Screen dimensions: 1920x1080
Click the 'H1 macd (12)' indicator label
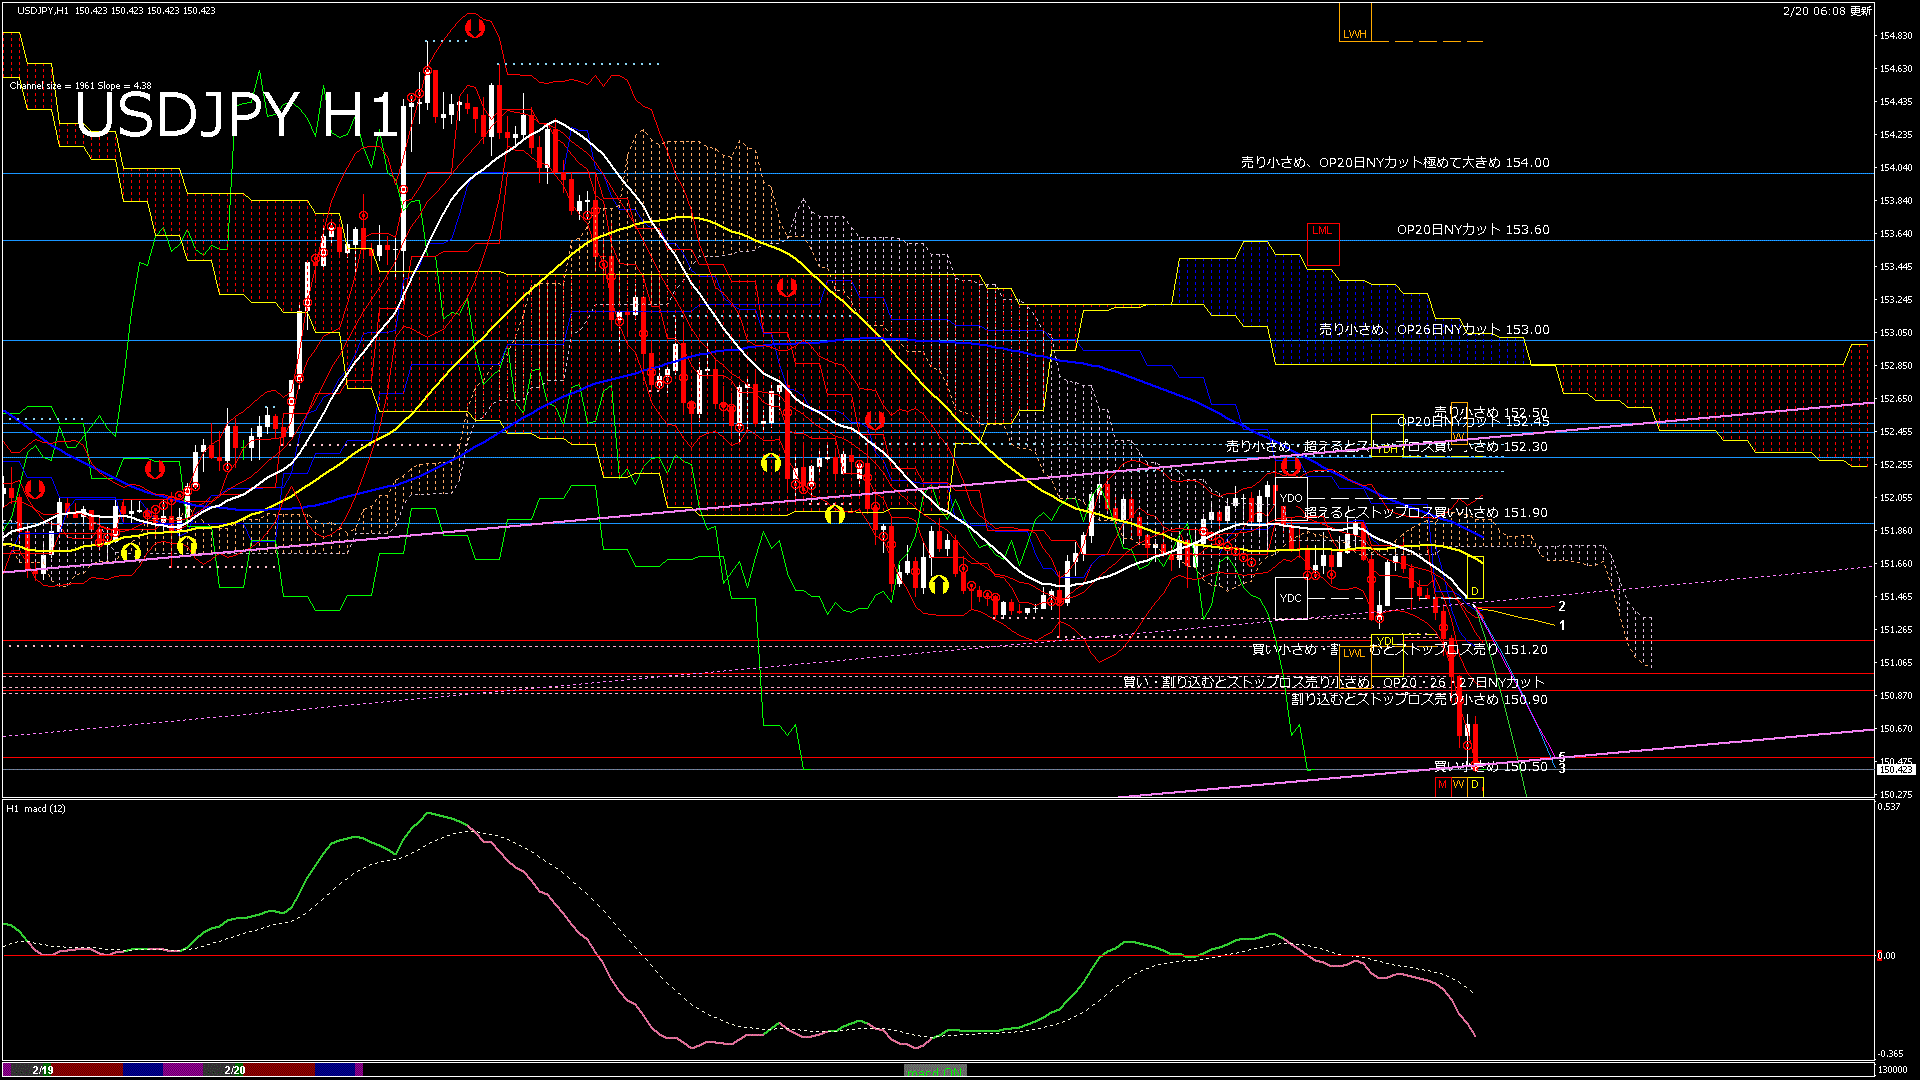(36, 808)
